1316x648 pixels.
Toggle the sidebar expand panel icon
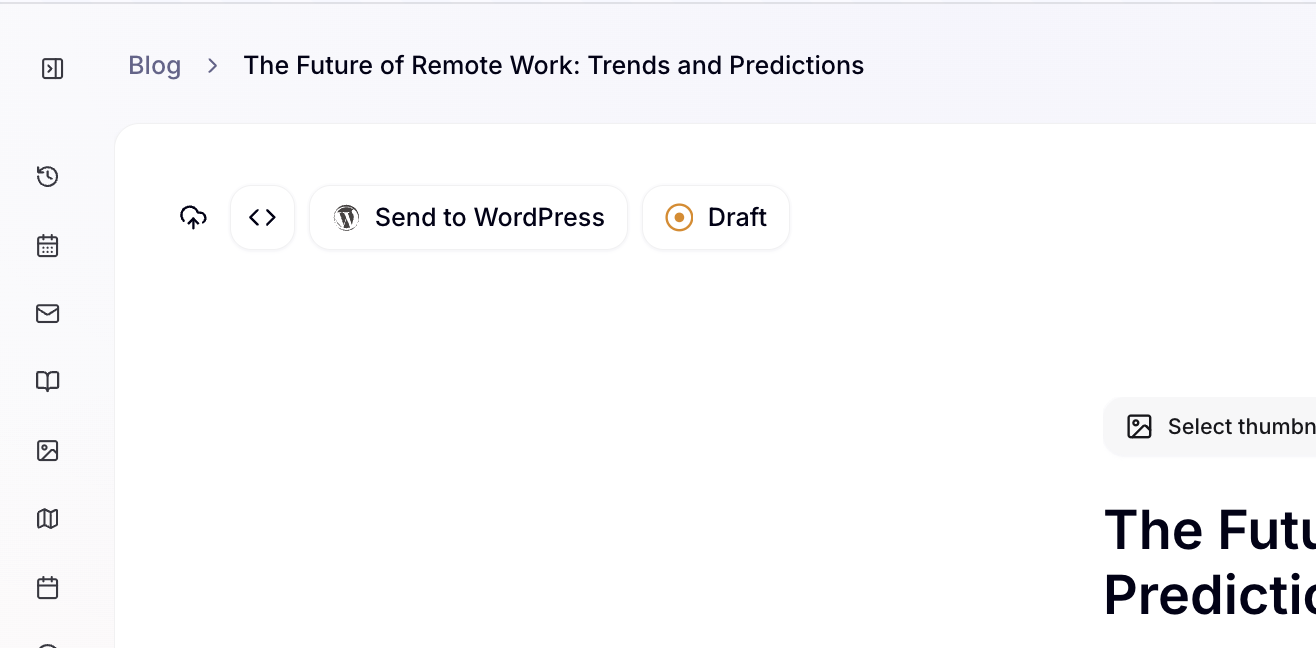tap(52, 68)
